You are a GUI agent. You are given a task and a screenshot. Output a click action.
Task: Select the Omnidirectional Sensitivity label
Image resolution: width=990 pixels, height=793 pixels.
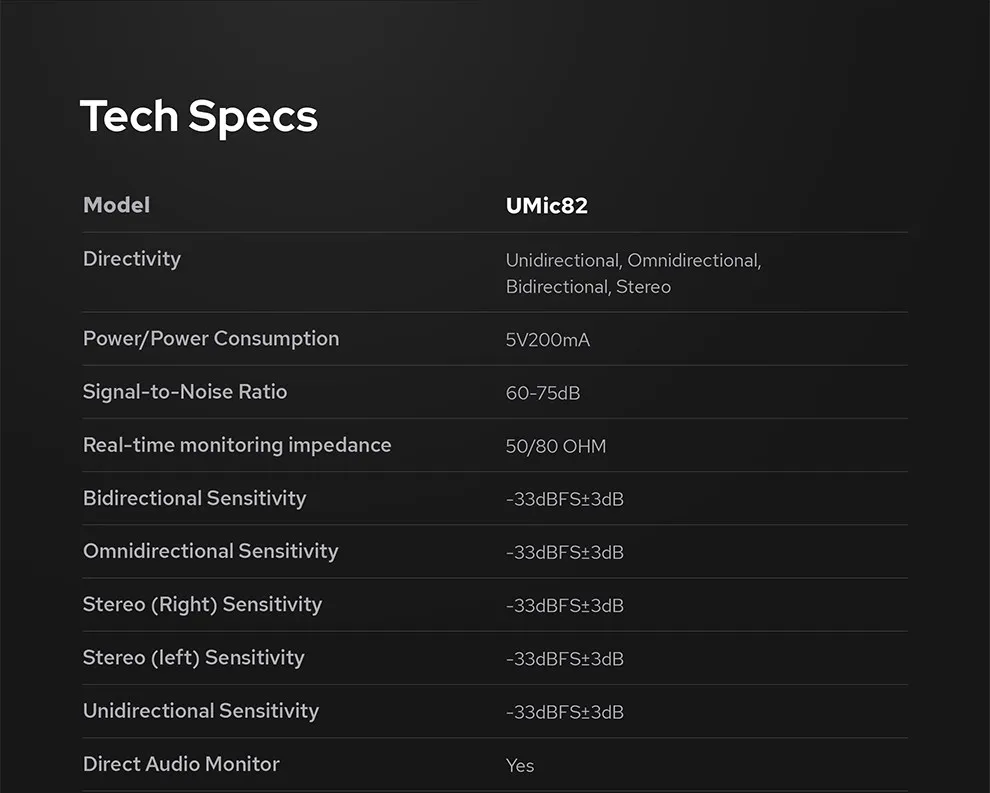[x=211, y=551]
